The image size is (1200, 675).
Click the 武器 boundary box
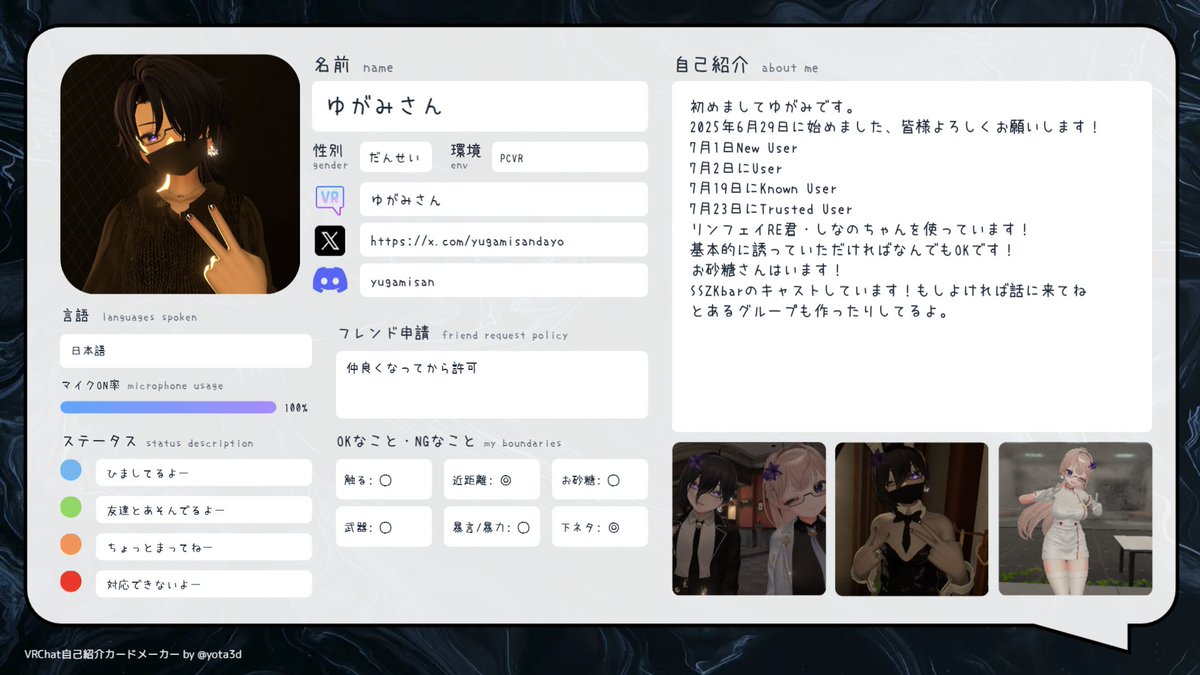pyautogui.click(x=384, y=526)
